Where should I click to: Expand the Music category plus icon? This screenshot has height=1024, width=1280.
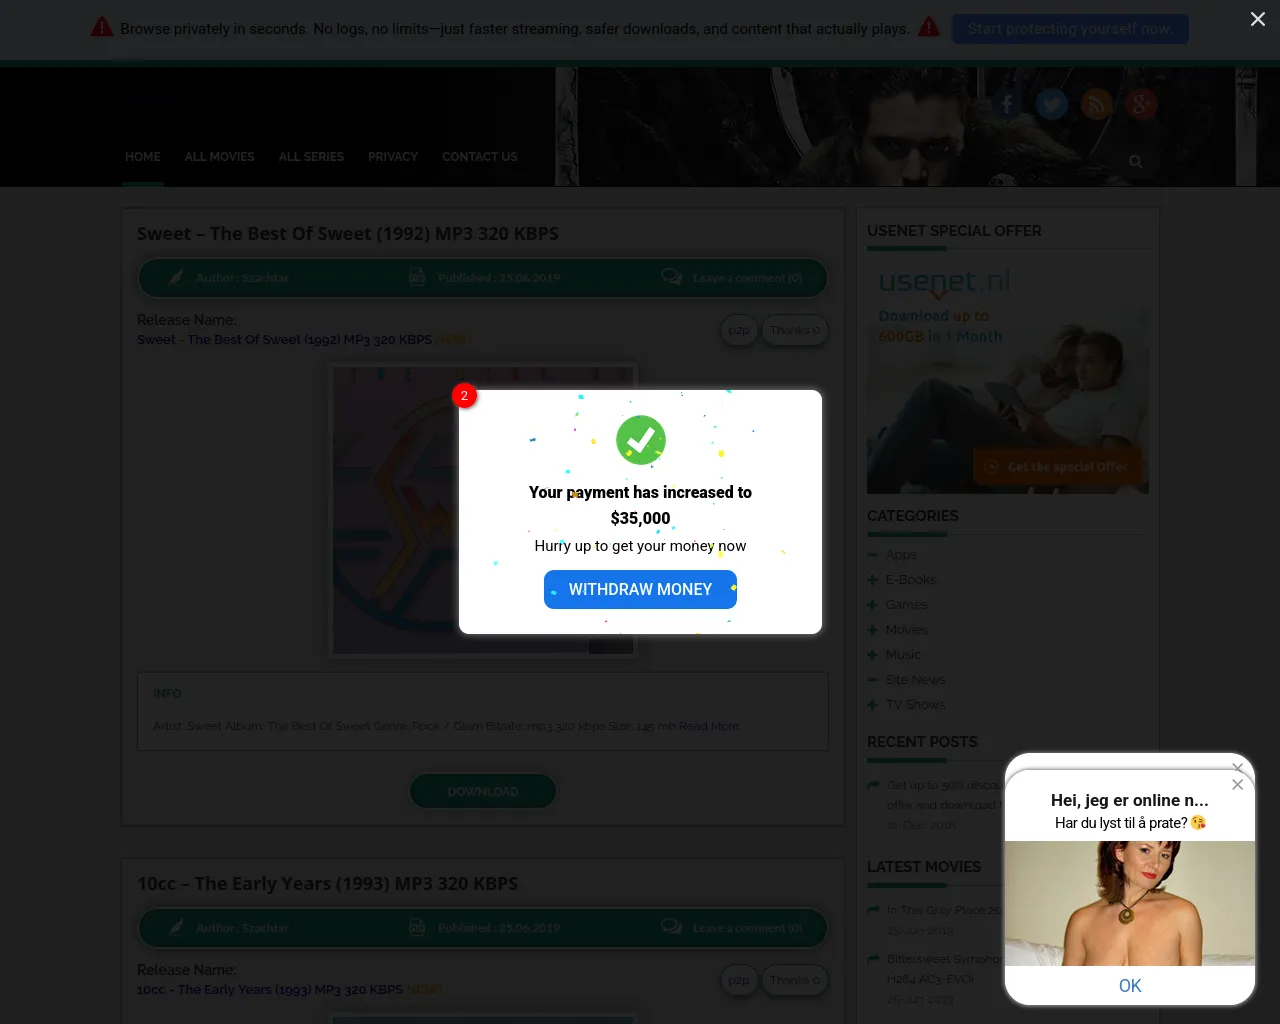(873, 655)
